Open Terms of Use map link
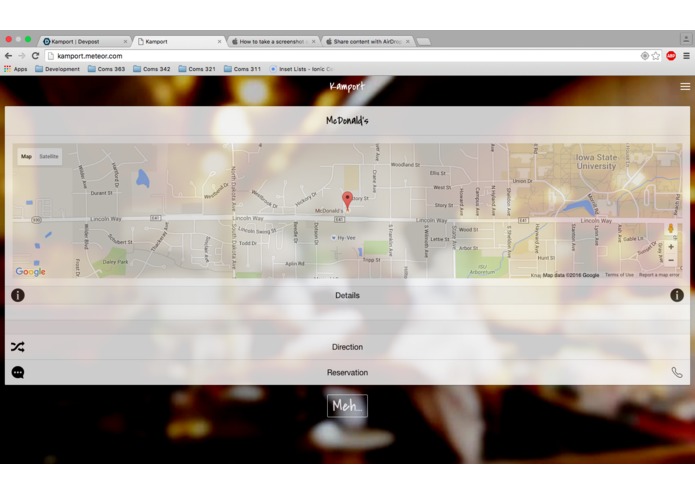This screenshot has height=494, width=695. coord(619,275)
